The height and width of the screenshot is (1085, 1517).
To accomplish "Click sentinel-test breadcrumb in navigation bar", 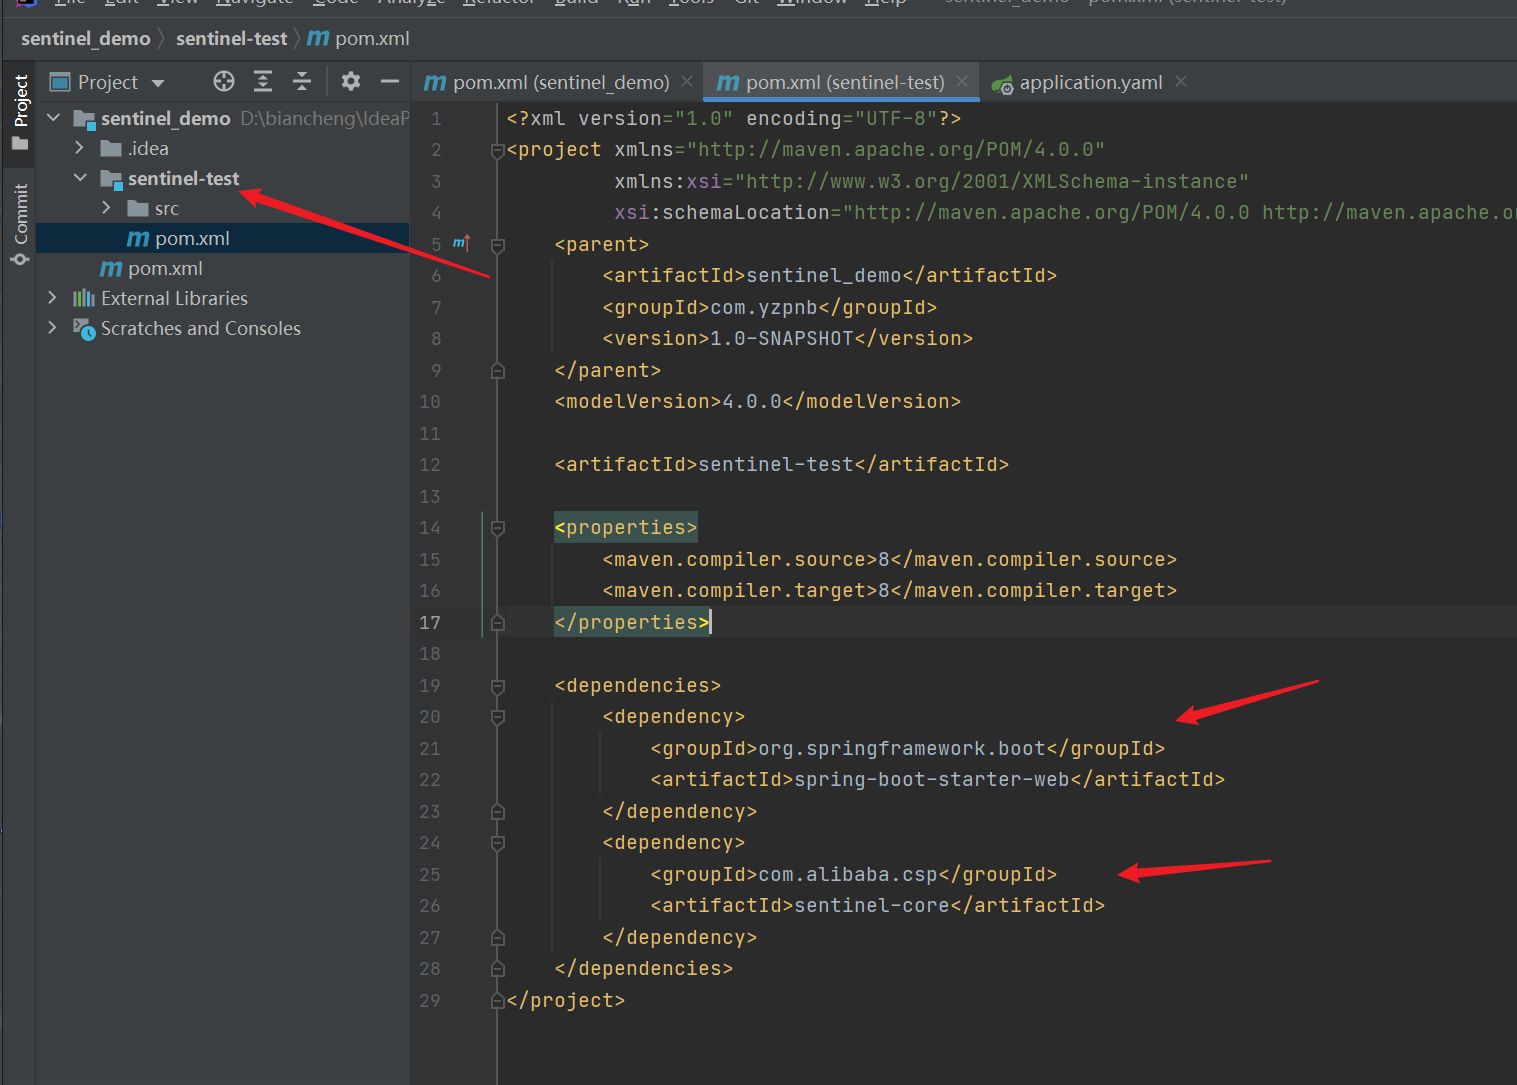I will coord(231,38).
